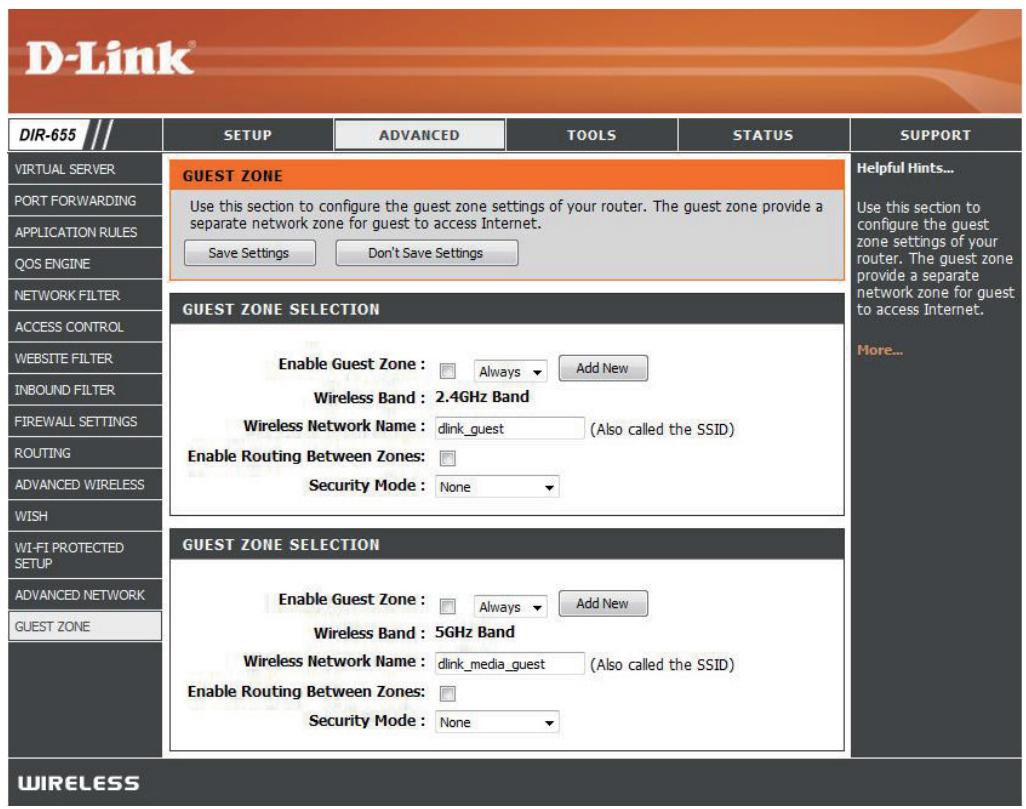Select Virtual Server in sidebar
1026x809 pixels.
[x=84, y=169]
